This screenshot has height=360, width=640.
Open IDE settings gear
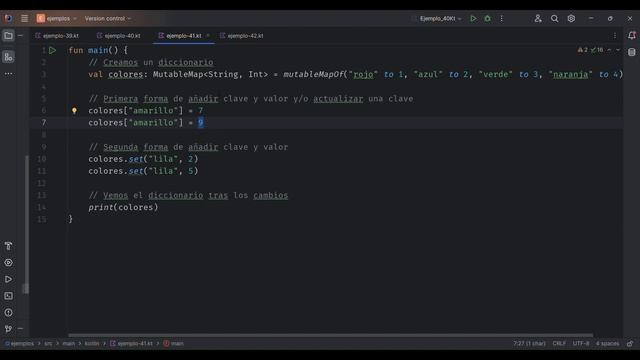coord(571,18)
